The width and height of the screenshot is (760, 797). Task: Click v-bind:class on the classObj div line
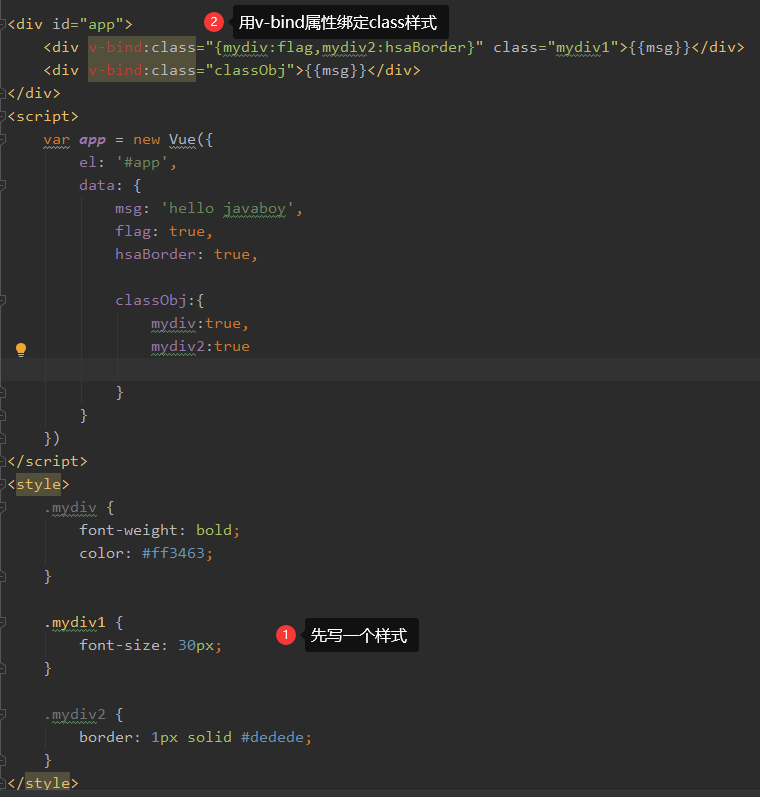click(x=142, y=70)
